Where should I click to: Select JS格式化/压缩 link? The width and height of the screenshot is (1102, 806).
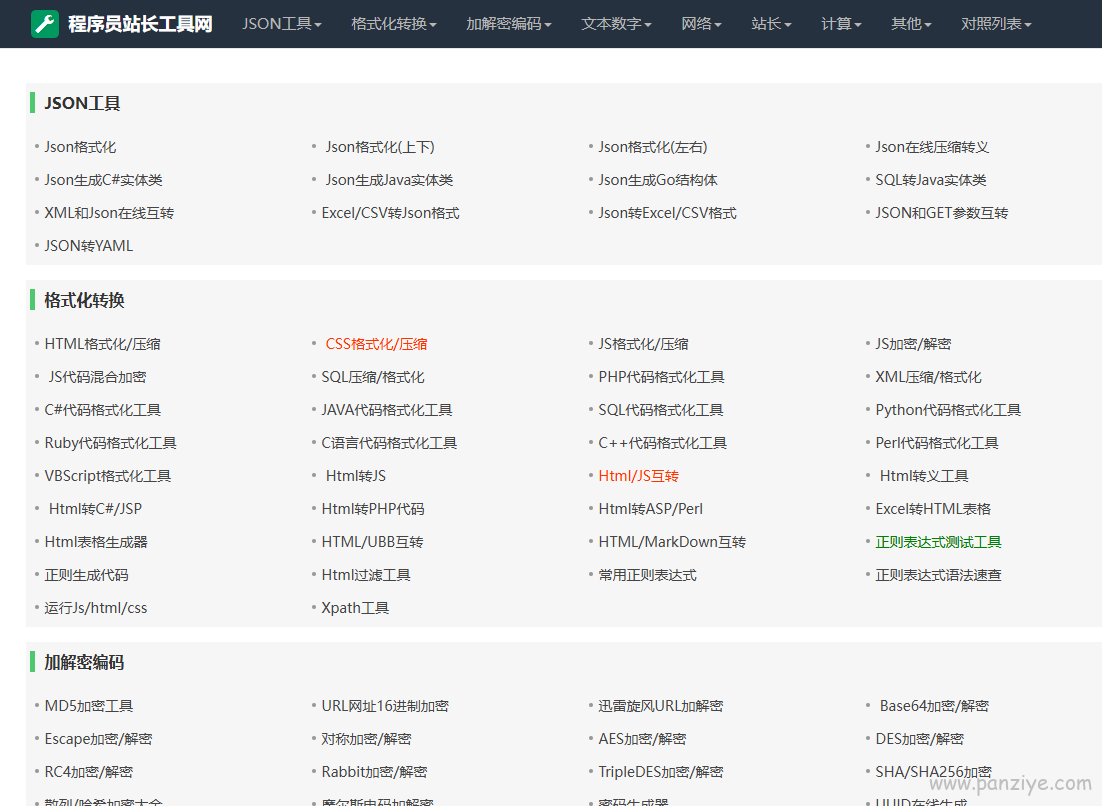pos(643,344)
